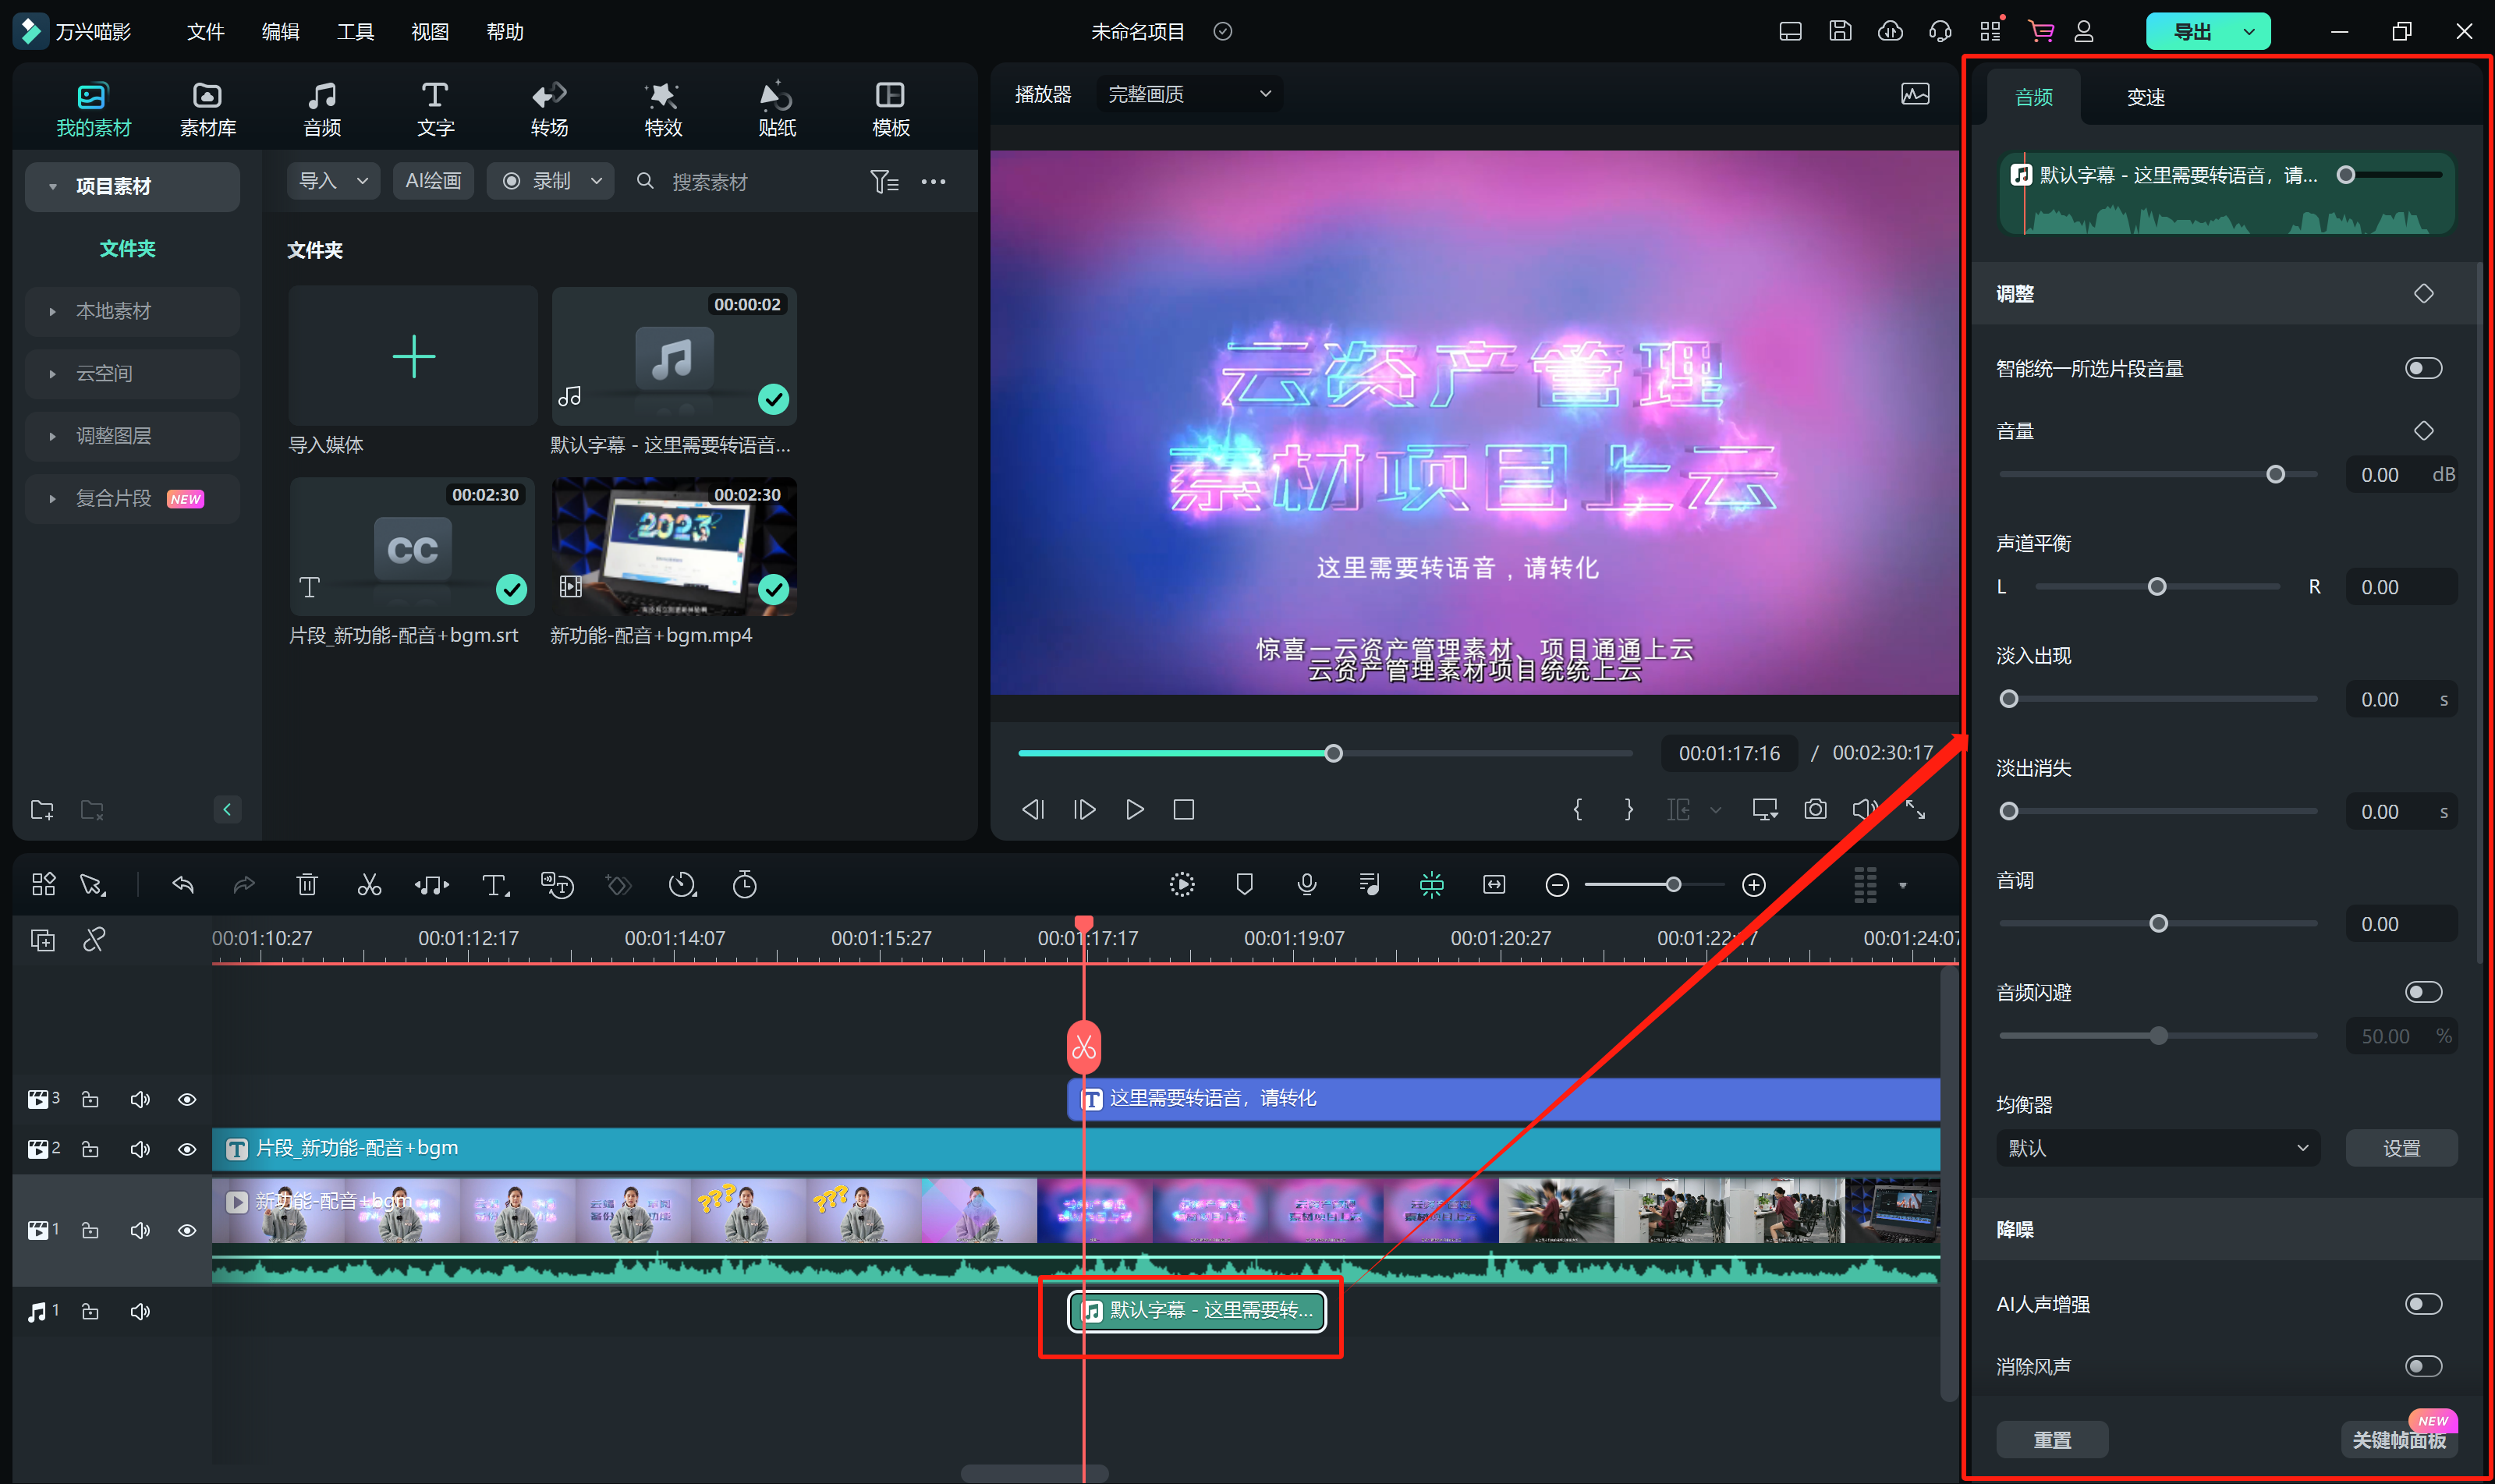This screenshot has width=2495, height=1484.
Task: Open the 完整画质 quality dropdown
Action: (x=1189, y=94)
